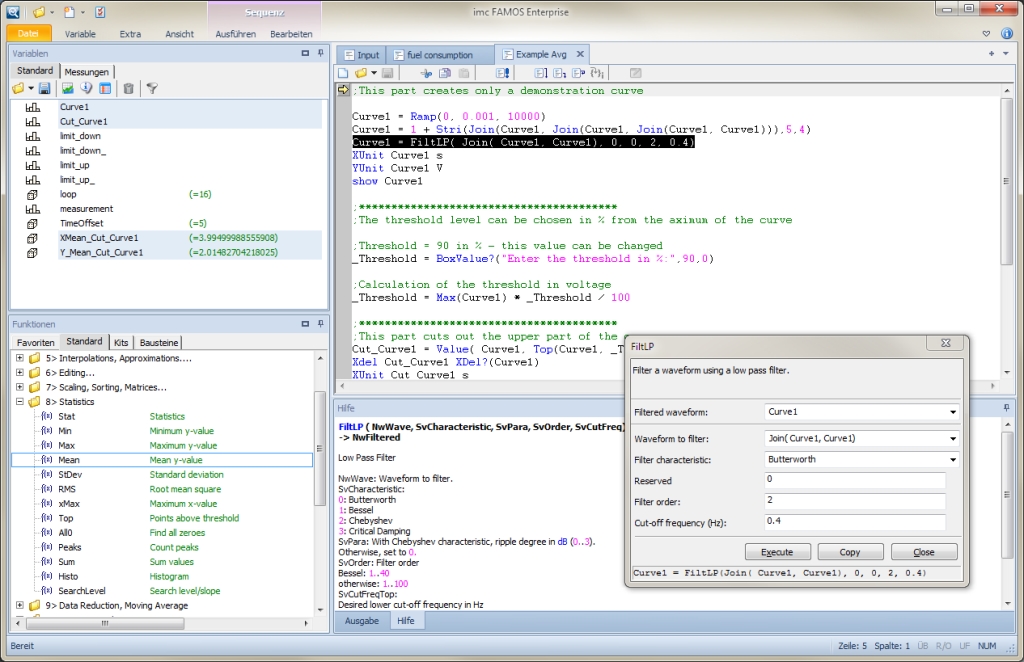This screenshot has height=662, width=1024.
Task: Click the show curve chart icon in Variablen
Action: [68, 89]
